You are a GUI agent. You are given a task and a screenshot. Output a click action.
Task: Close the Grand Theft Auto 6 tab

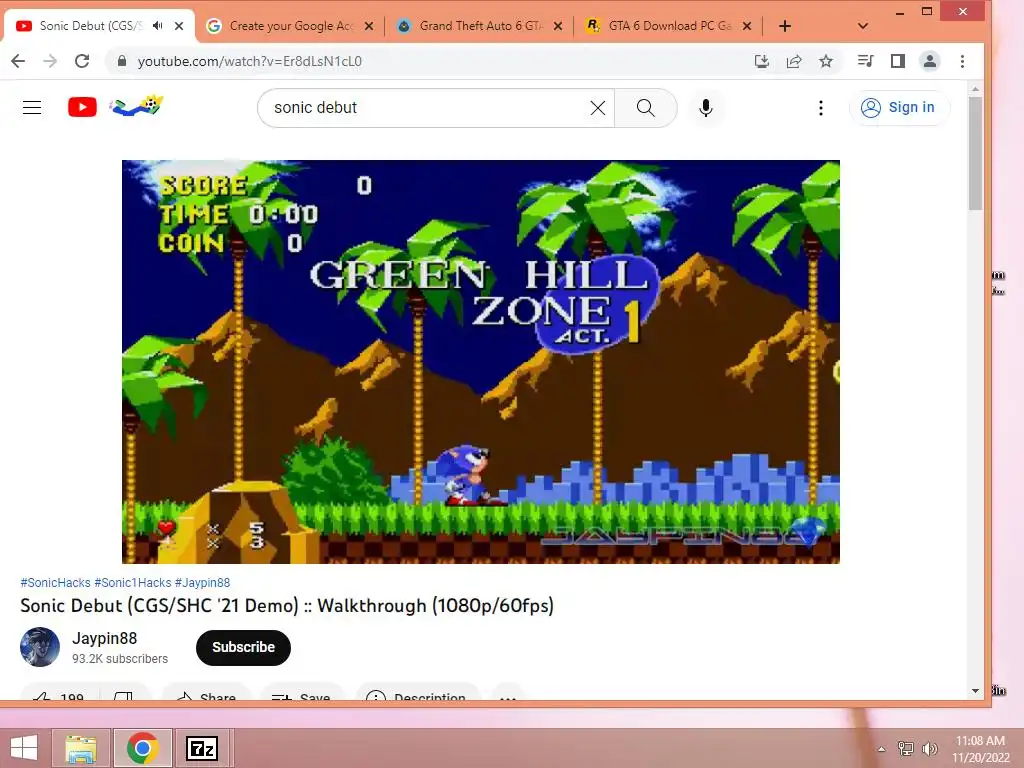558,26
